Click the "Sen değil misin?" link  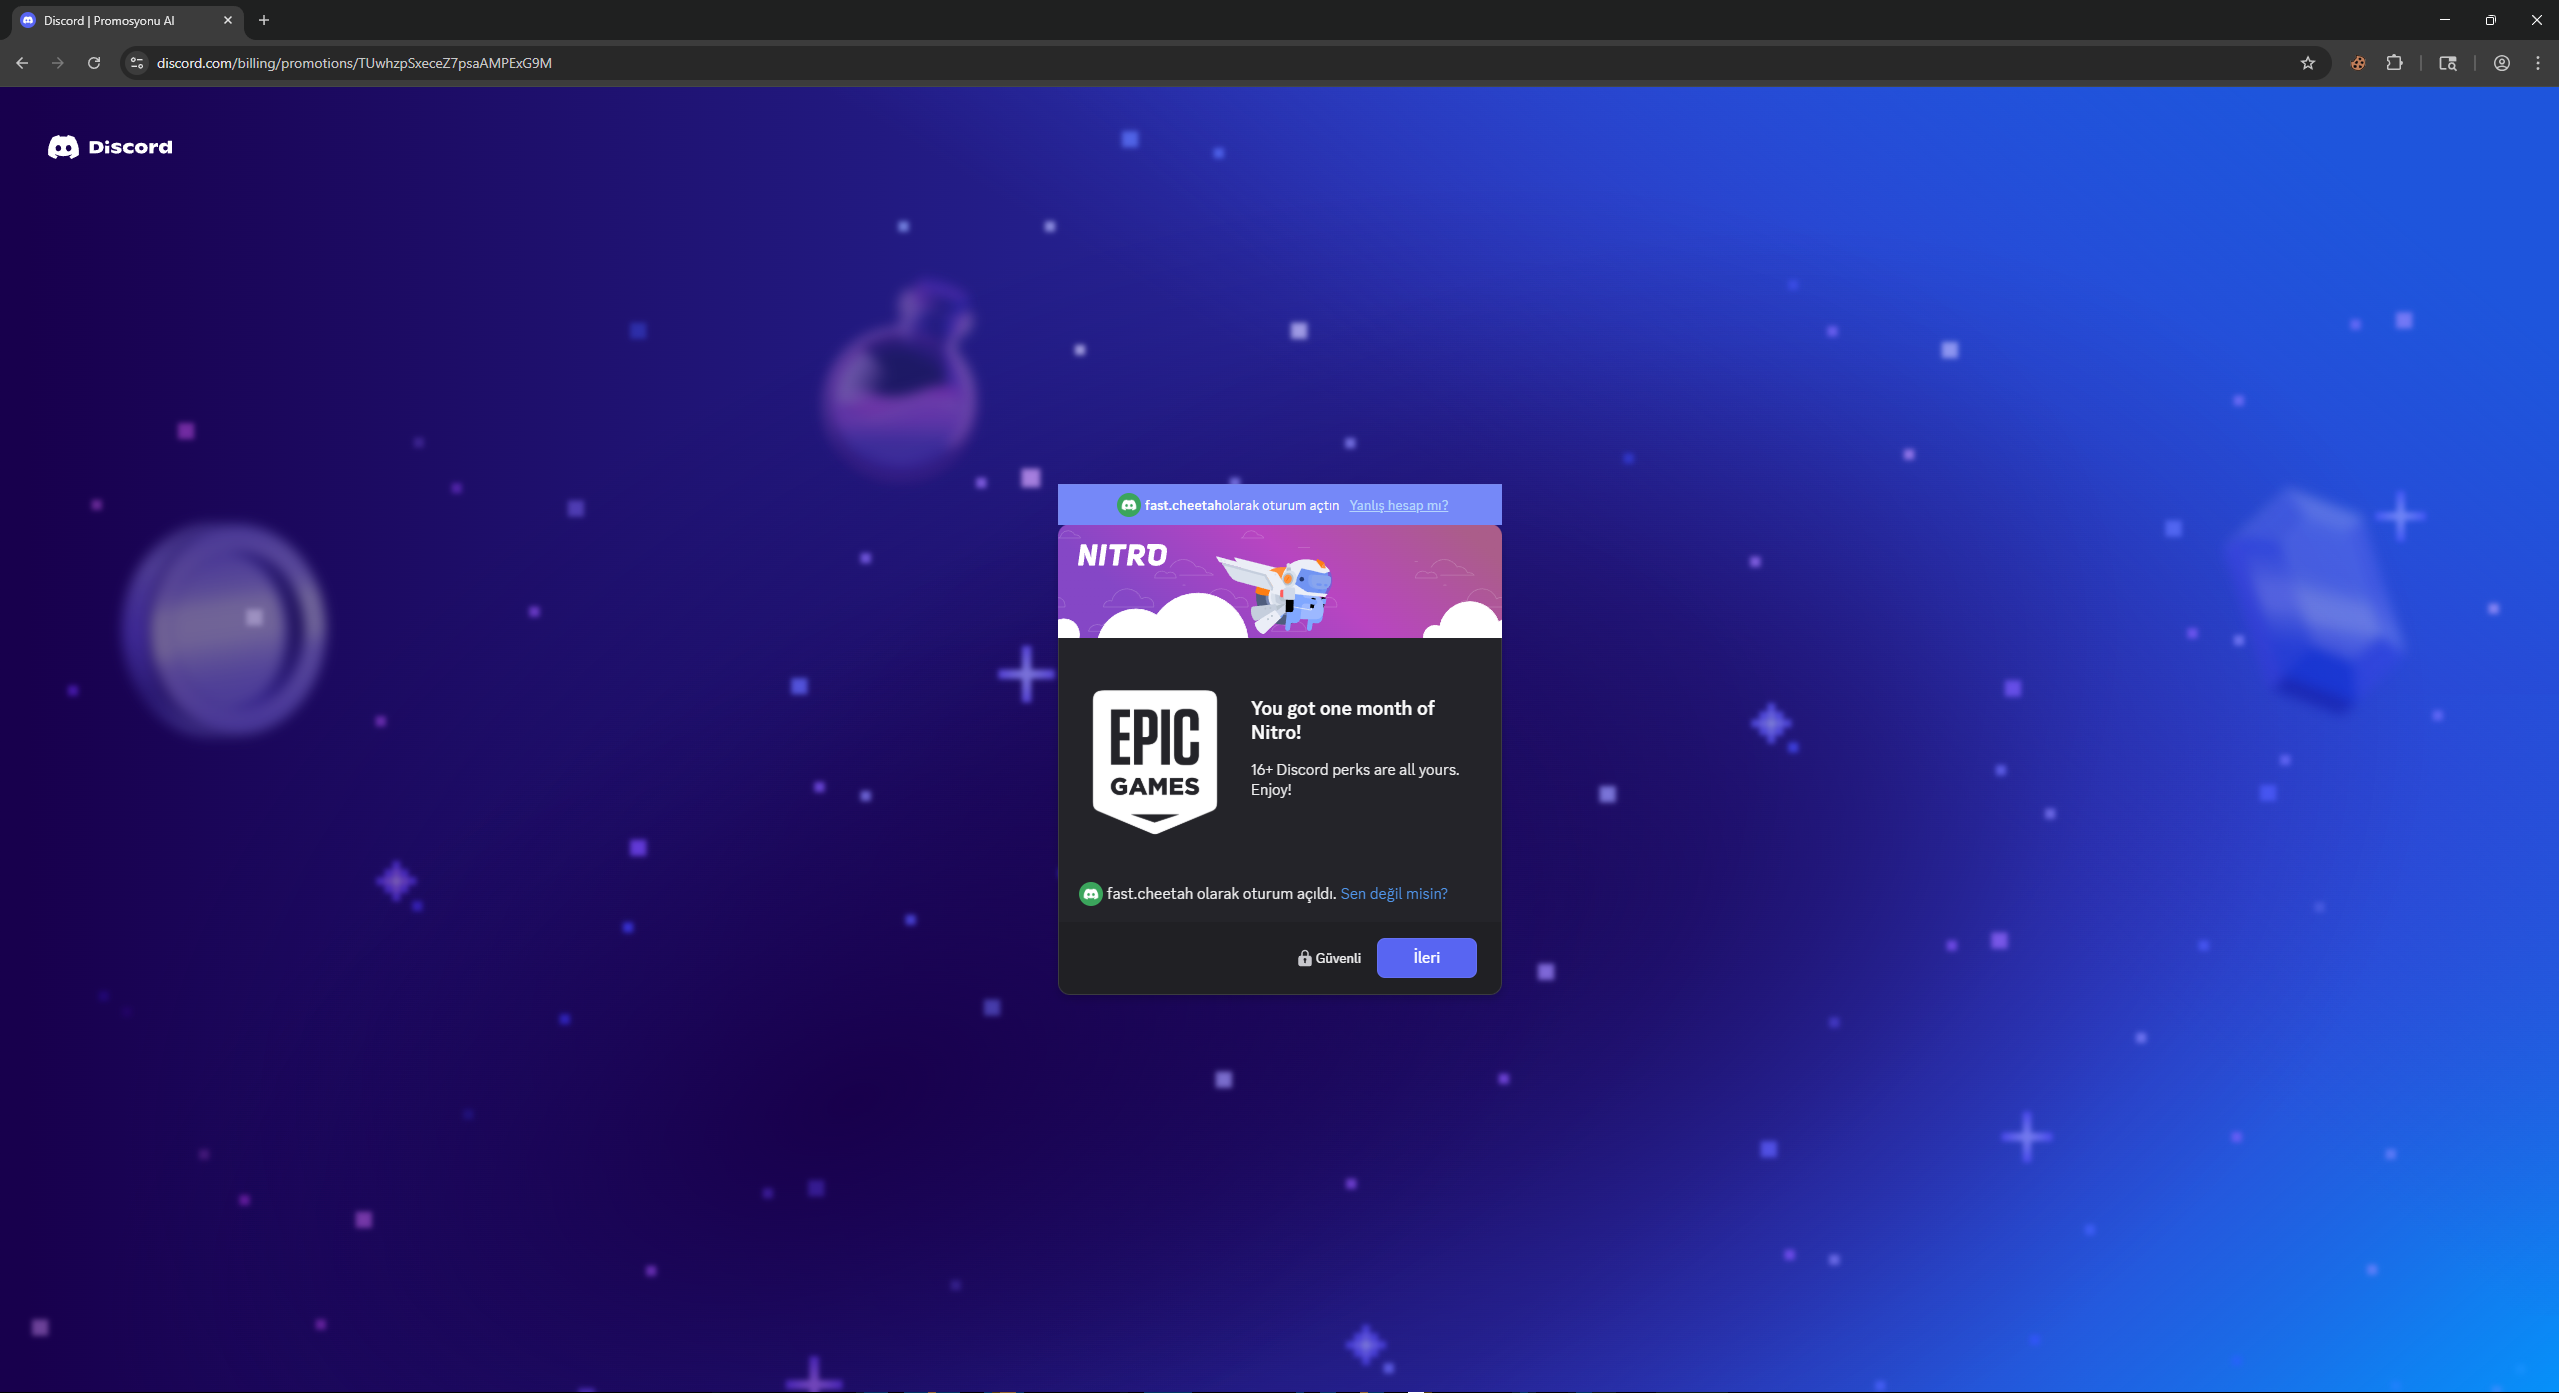(x=1393, y=894)
